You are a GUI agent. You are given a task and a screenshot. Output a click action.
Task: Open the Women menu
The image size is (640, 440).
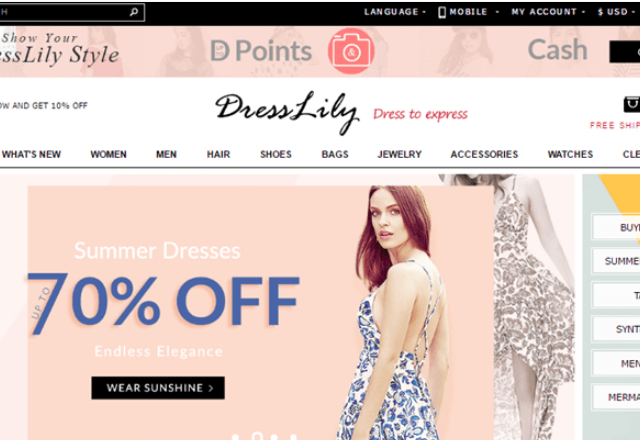tap(108, 154)
